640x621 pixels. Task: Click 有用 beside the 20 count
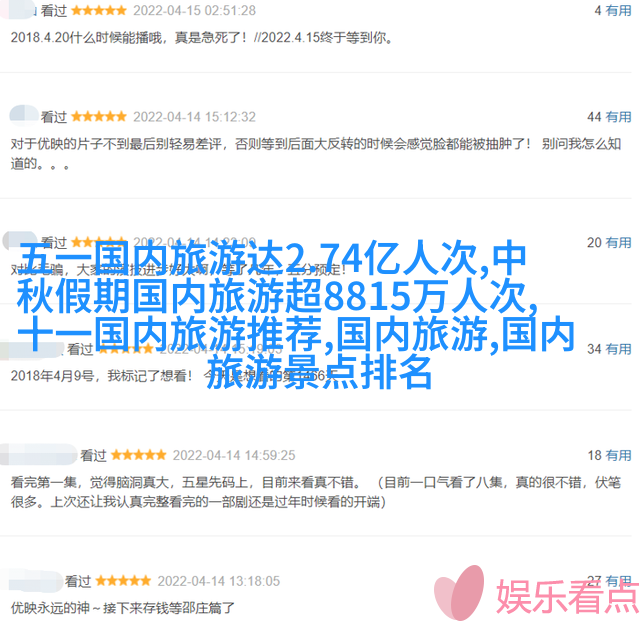618,243
